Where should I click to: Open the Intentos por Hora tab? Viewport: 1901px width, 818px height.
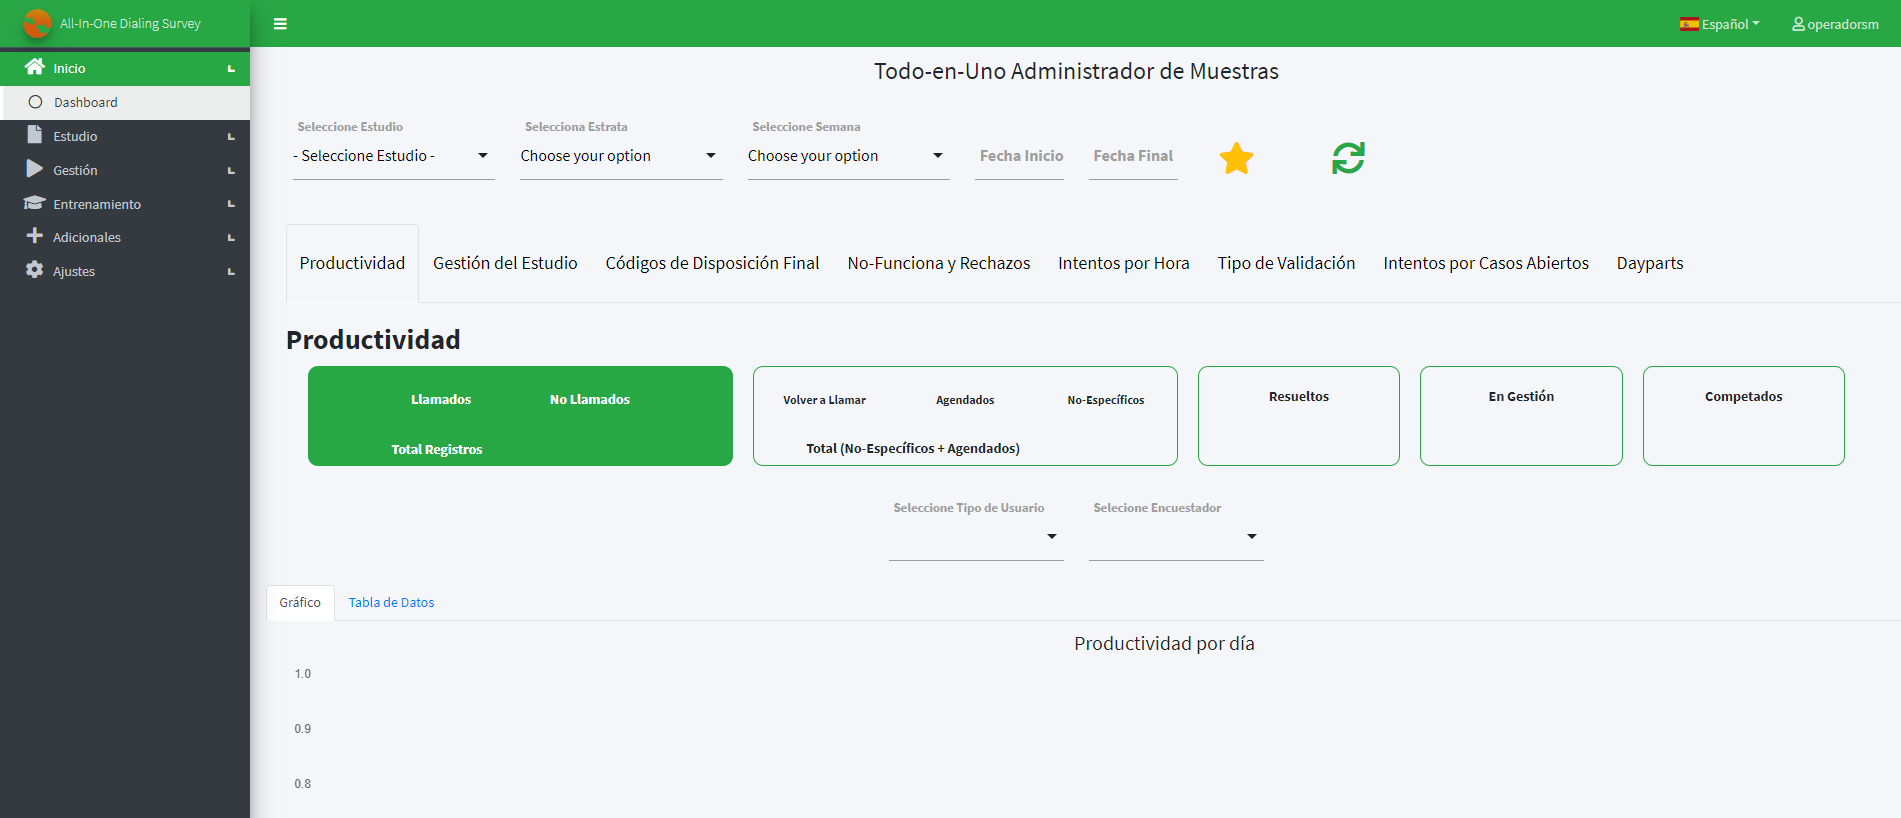click(1124, 263)
